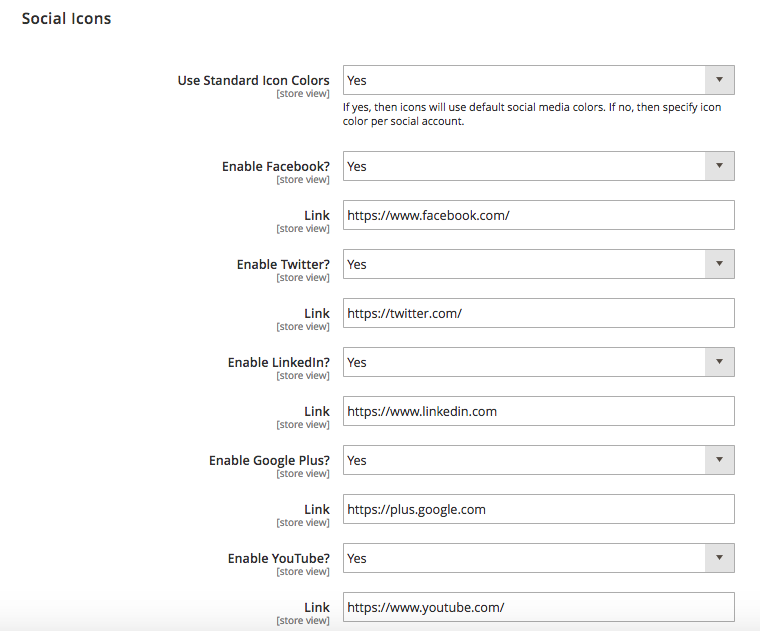760x631 pixels.
Task: Collapse the Social Icons section heading
Action: 67,19
